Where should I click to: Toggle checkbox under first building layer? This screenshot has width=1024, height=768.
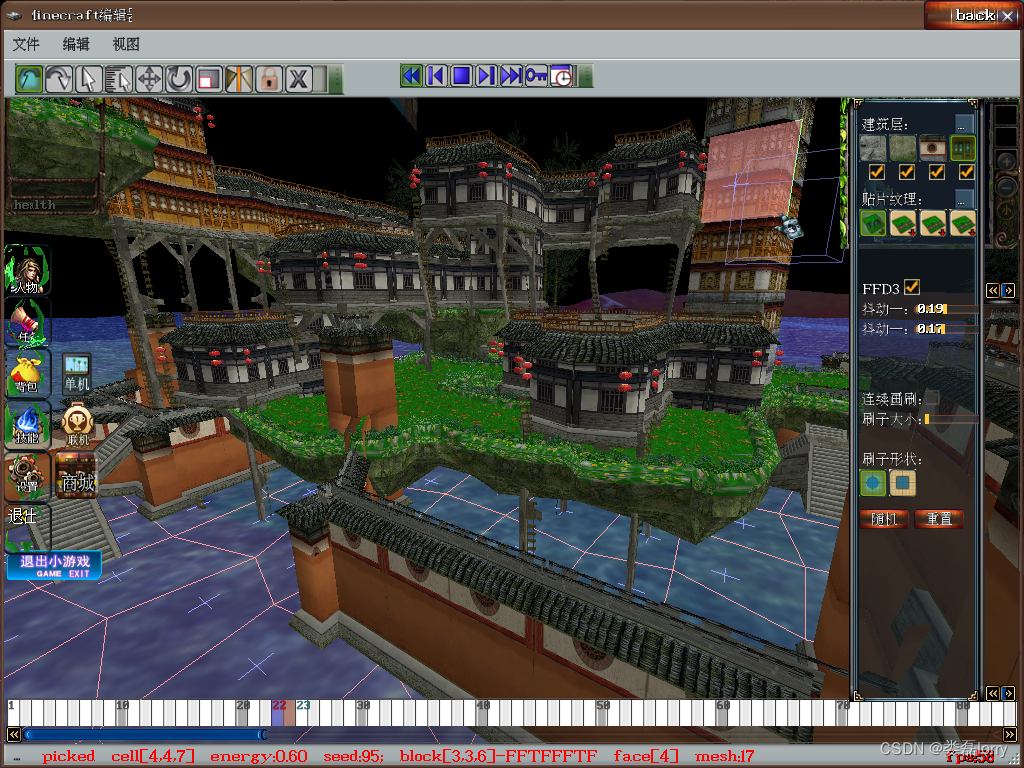pyautogui.click(x=876, y=172)
